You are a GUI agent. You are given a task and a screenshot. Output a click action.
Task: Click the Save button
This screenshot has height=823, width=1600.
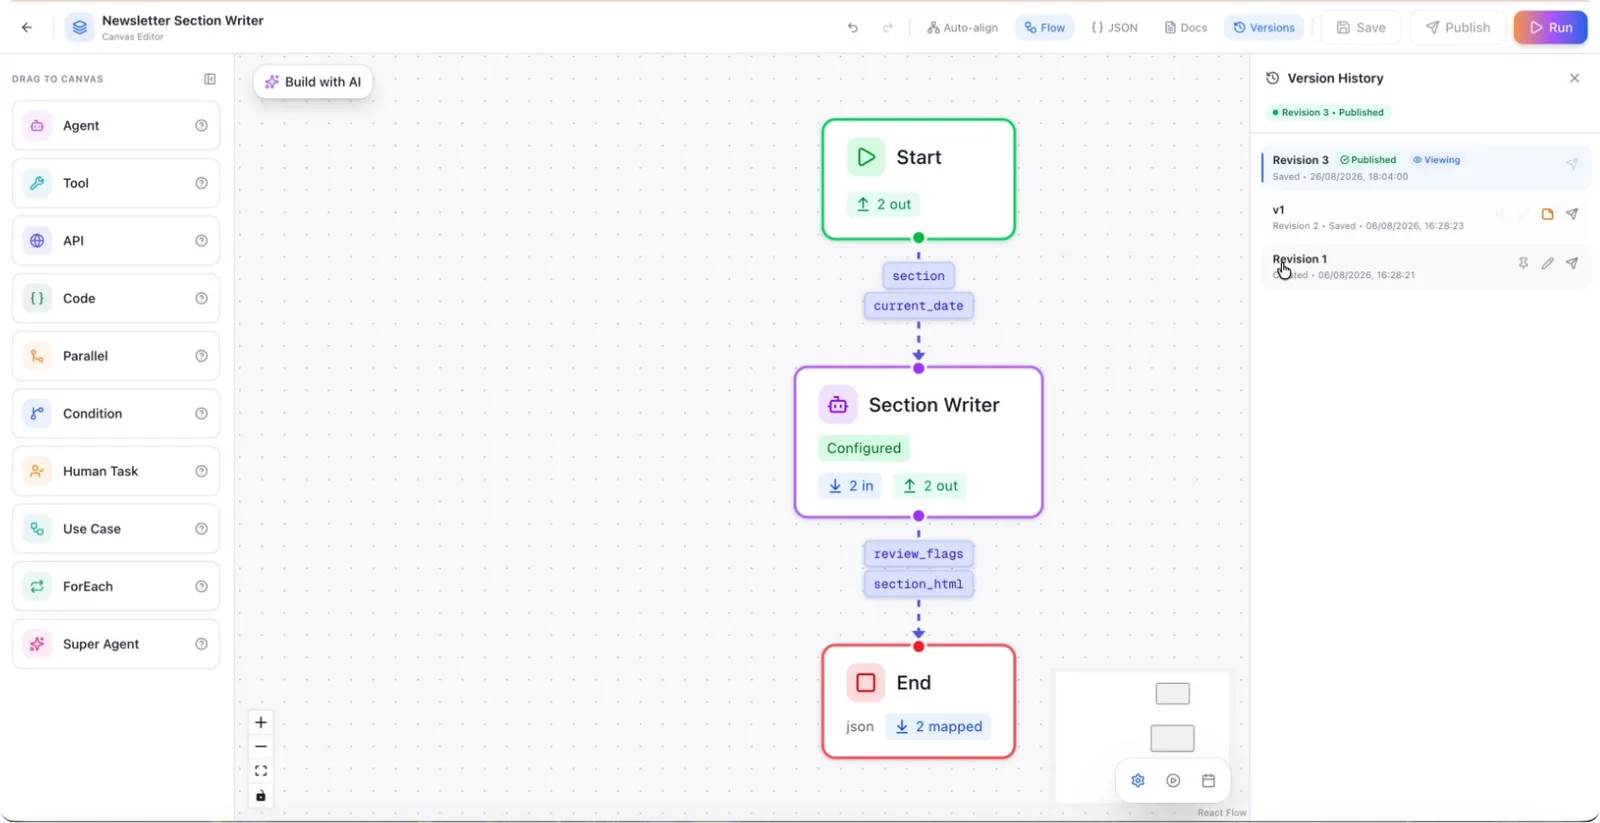[1361, 28]
